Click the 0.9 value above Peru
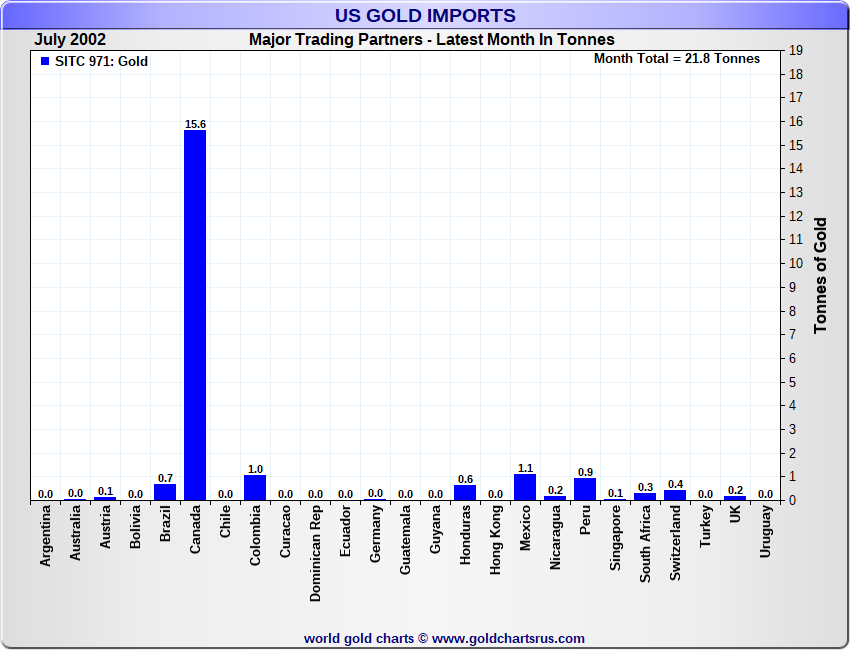This screenshot has height=650, width=850. click(585, 472)
